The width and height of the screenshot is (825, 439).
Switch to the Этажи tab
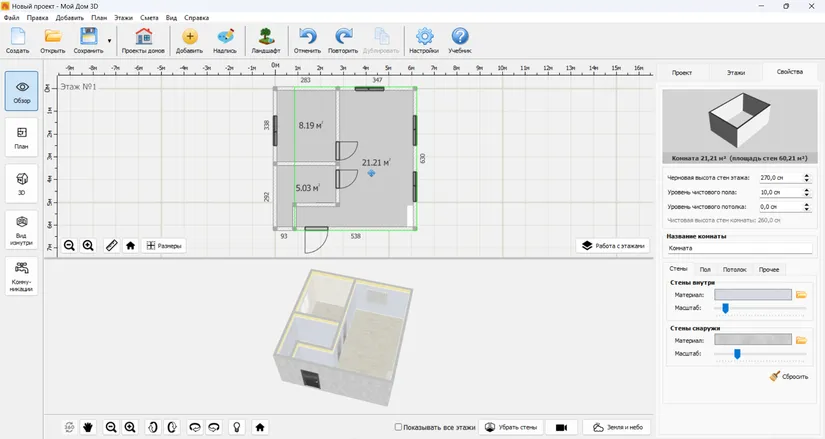[736, 73]
